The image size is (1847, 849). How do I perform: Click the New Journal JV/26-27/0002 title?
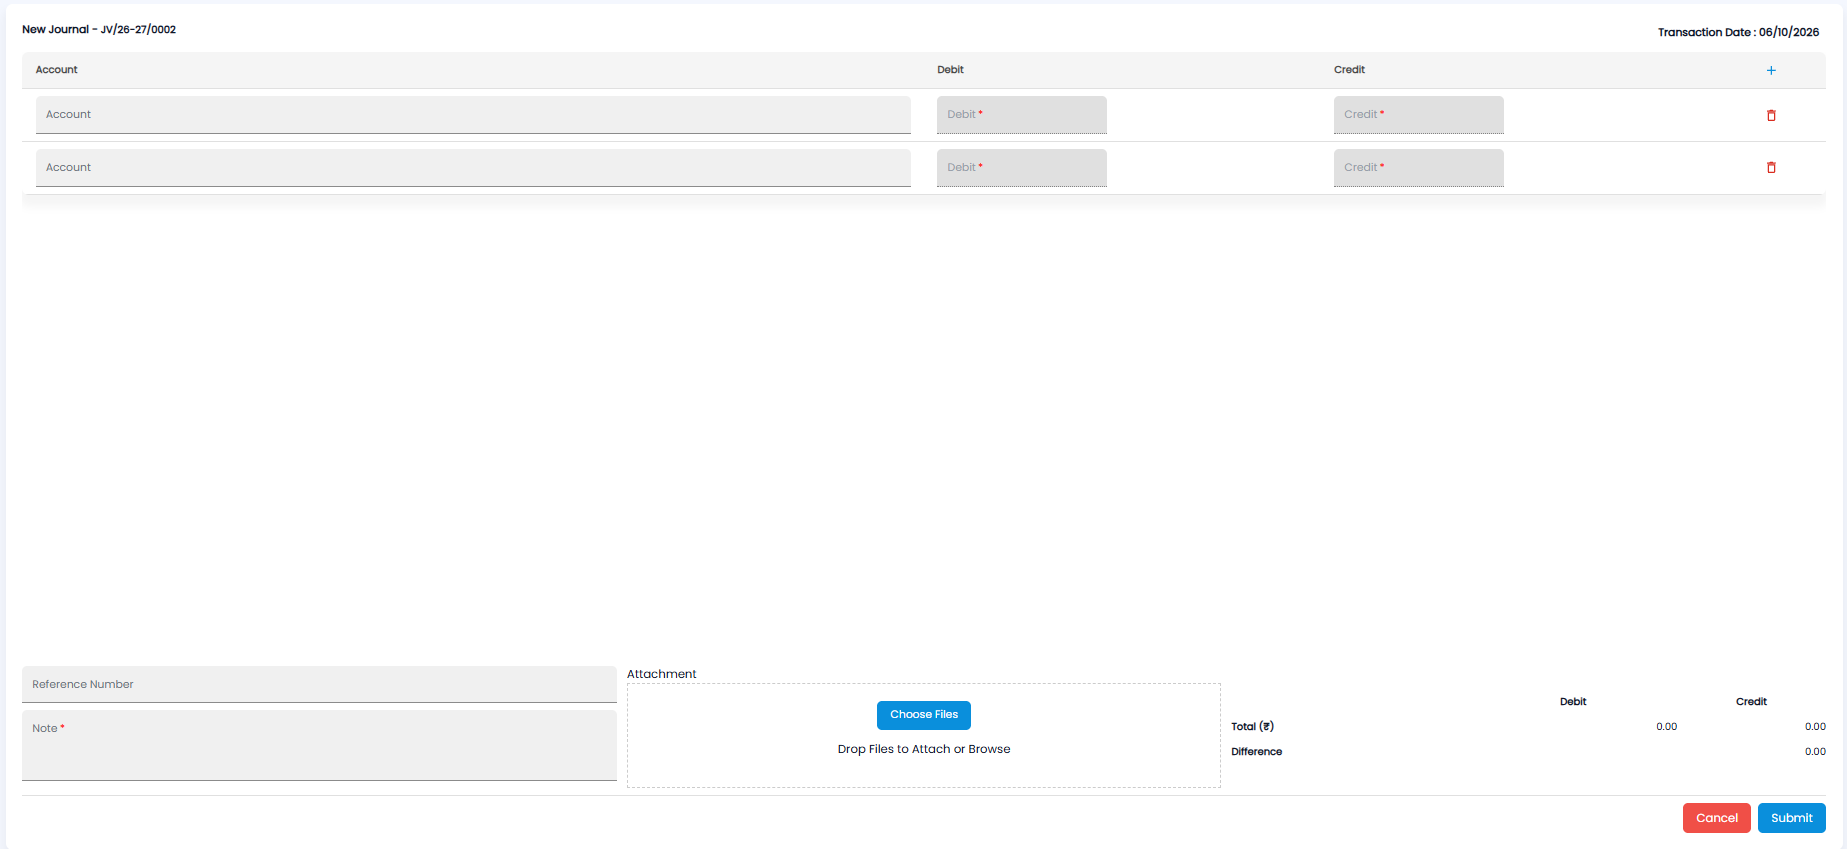point(99,29)
